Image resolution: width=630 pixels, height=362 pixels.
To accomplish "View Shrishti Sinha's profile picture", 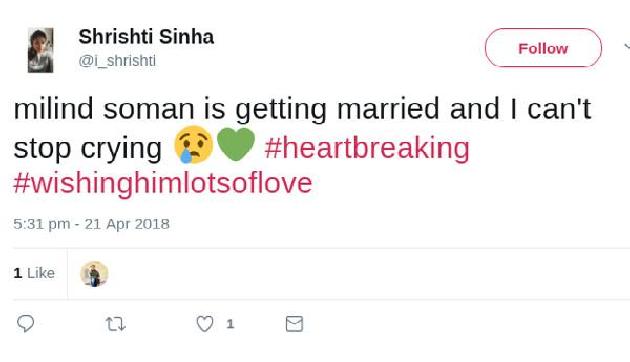I will click(40, 50).
